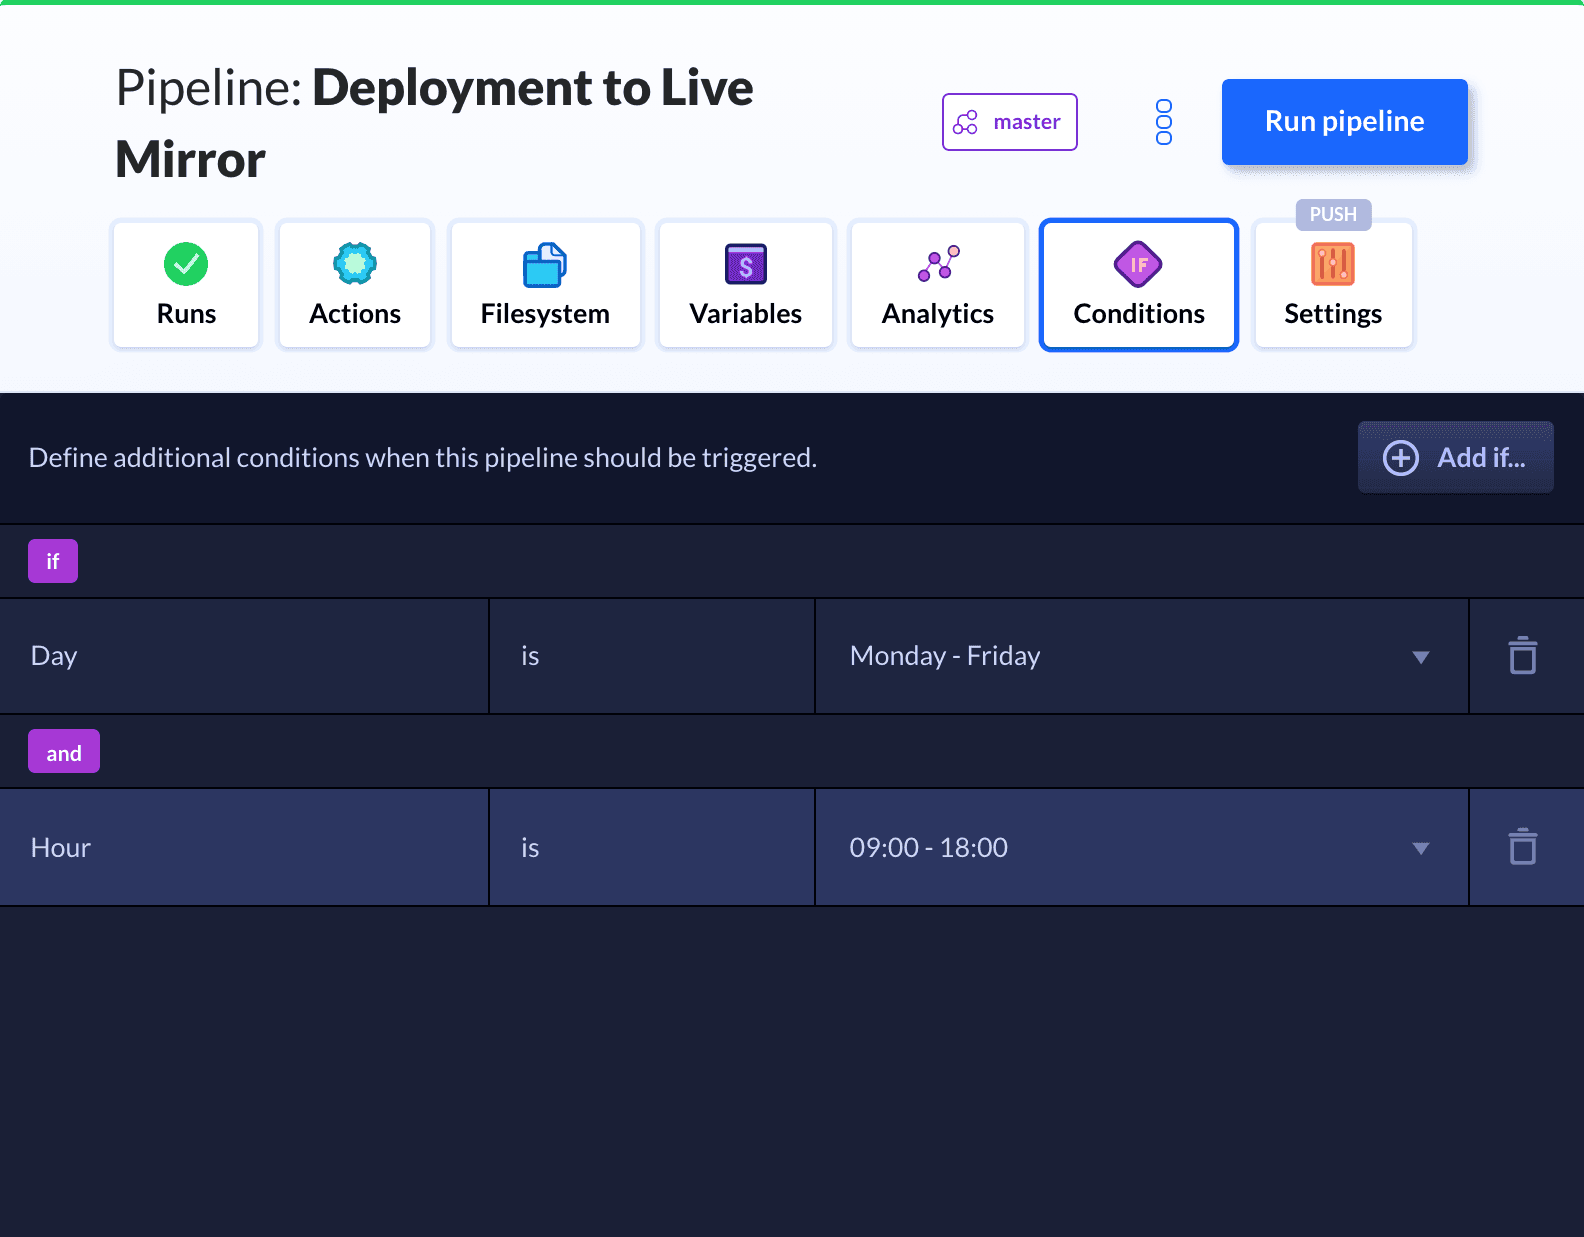Click the Day condition field
This screenshot has height=1237, width=1584.
pyautogui.click(x=244, y=656)
